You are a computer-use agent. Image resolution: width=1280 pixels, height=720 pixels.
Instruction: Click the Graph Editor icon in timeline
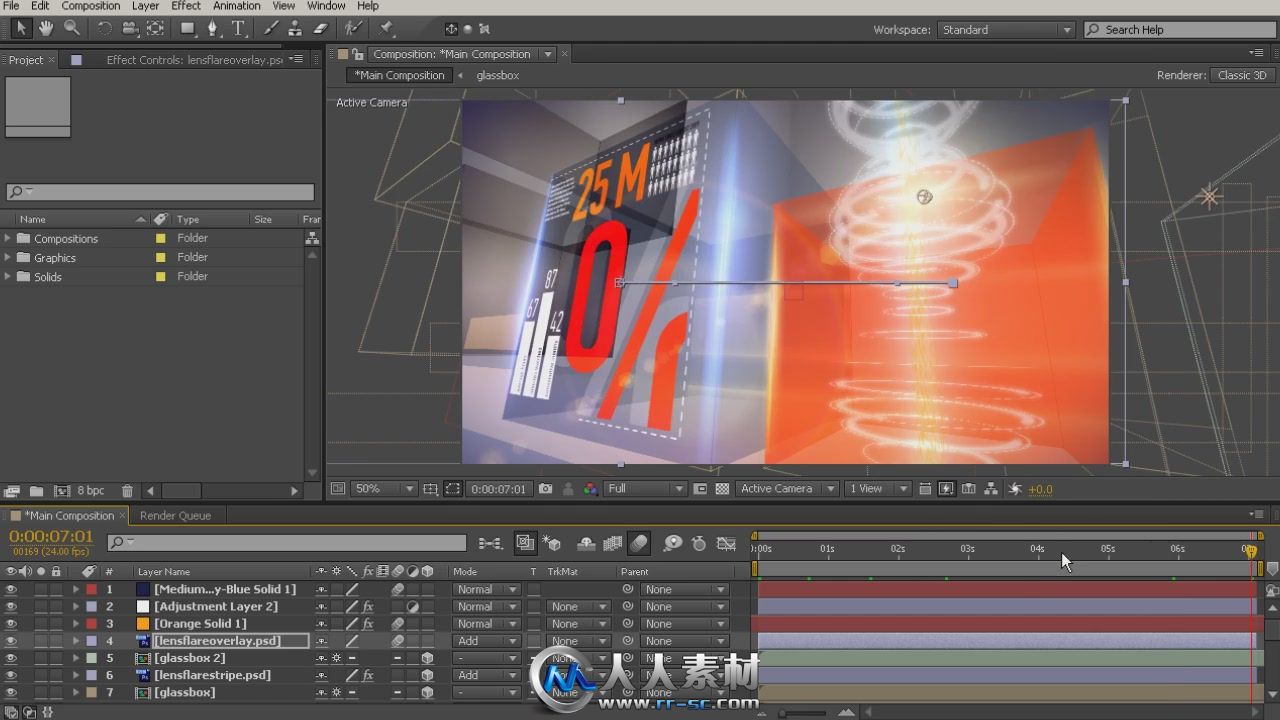727,543
